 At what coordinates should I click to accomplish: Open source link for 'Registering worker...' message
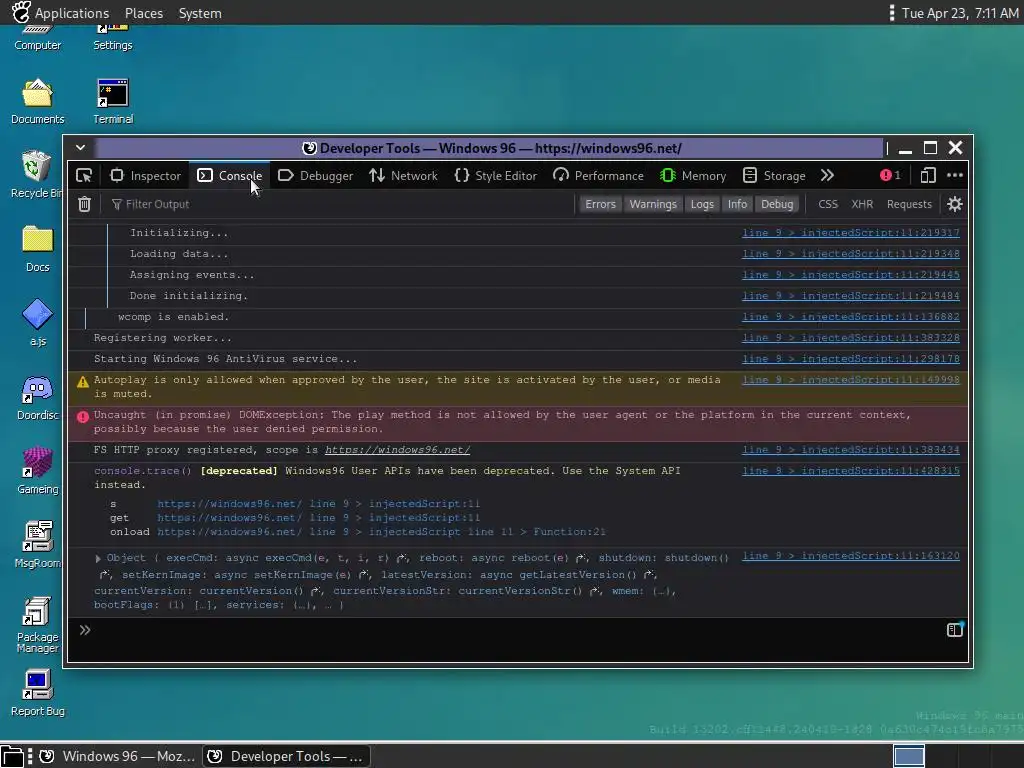pyautogui.click(x=850, y=338)
